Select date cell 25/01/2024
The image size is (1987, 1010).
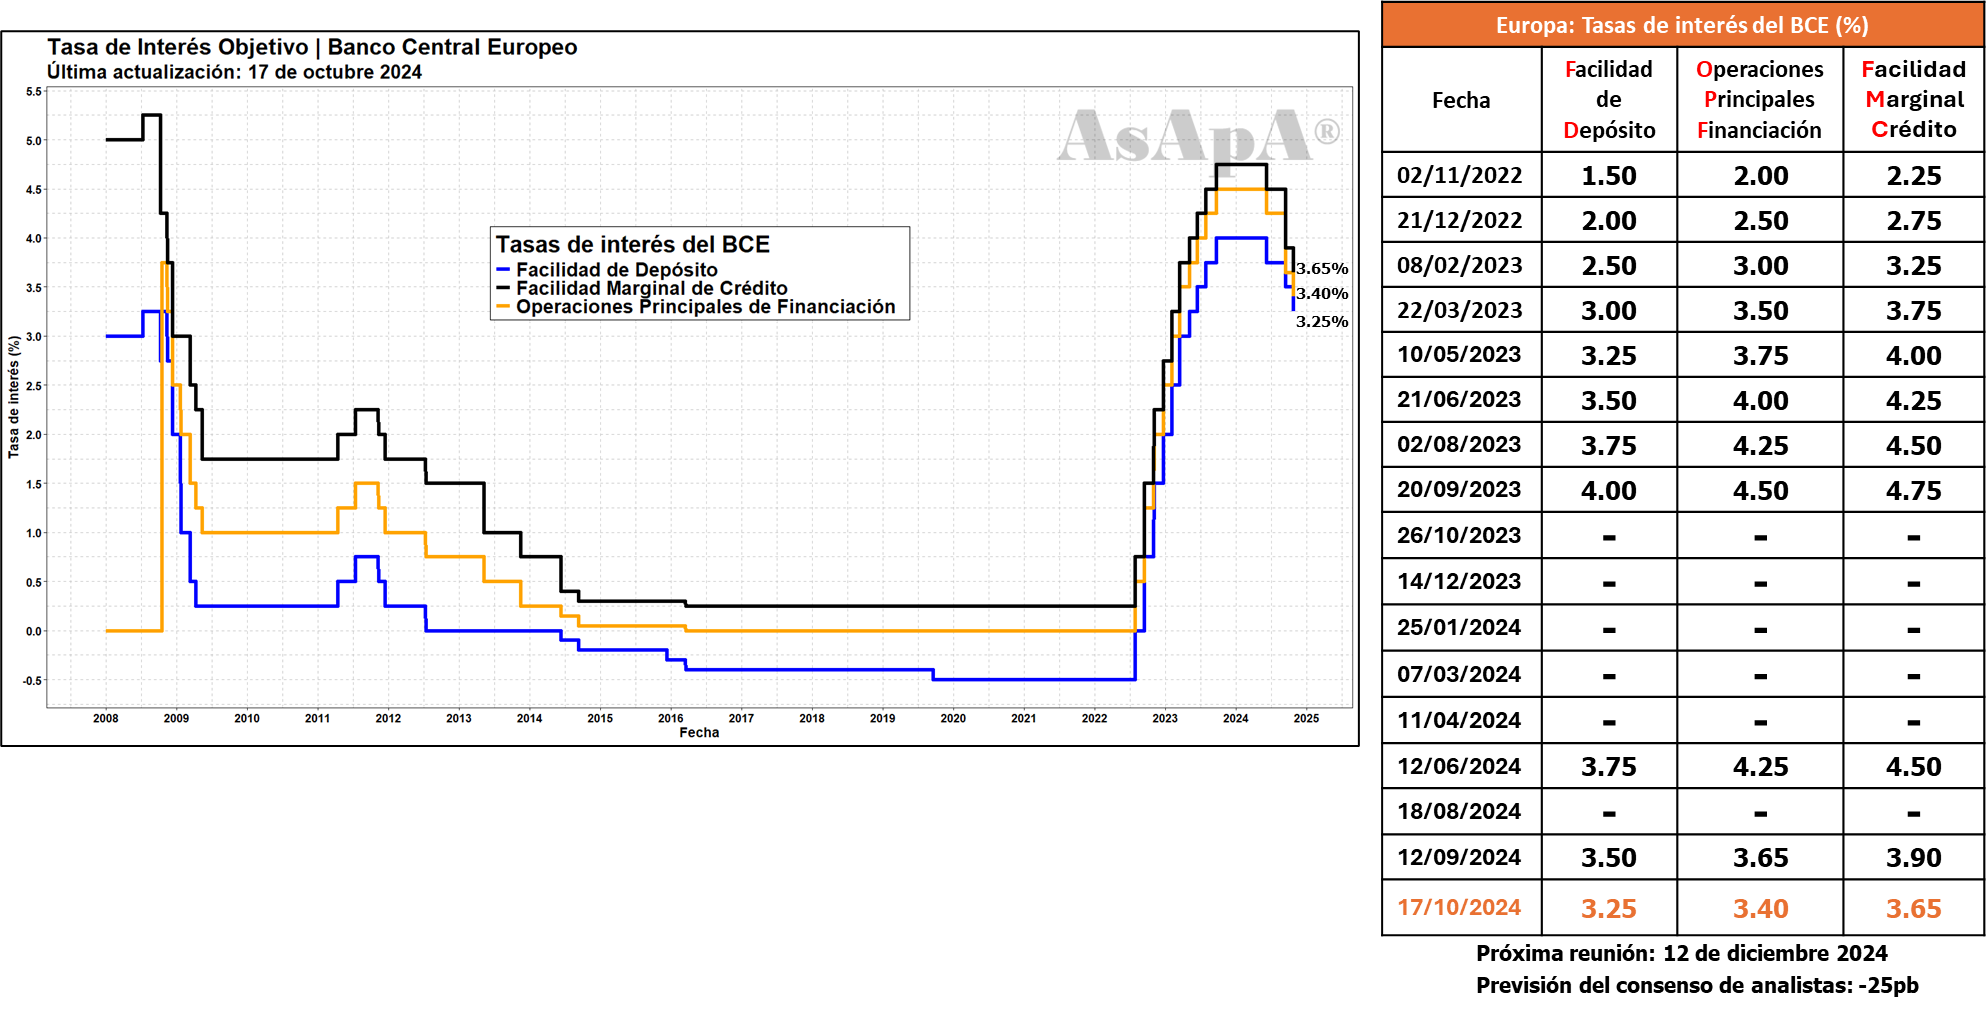click(x=1460, y=627)
